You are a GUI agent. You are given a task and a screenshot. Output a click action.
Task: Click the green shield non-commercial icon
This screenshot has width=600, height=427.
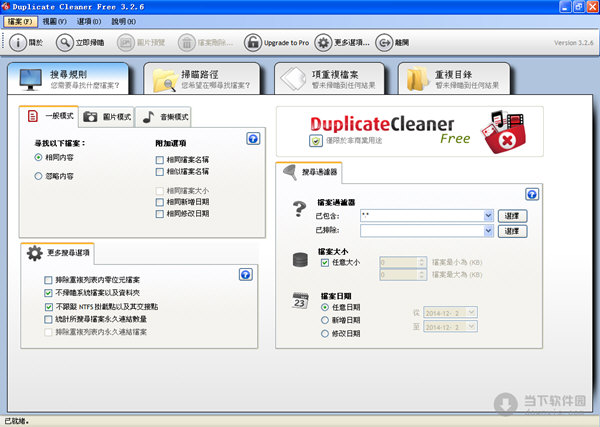pos(316,141)
